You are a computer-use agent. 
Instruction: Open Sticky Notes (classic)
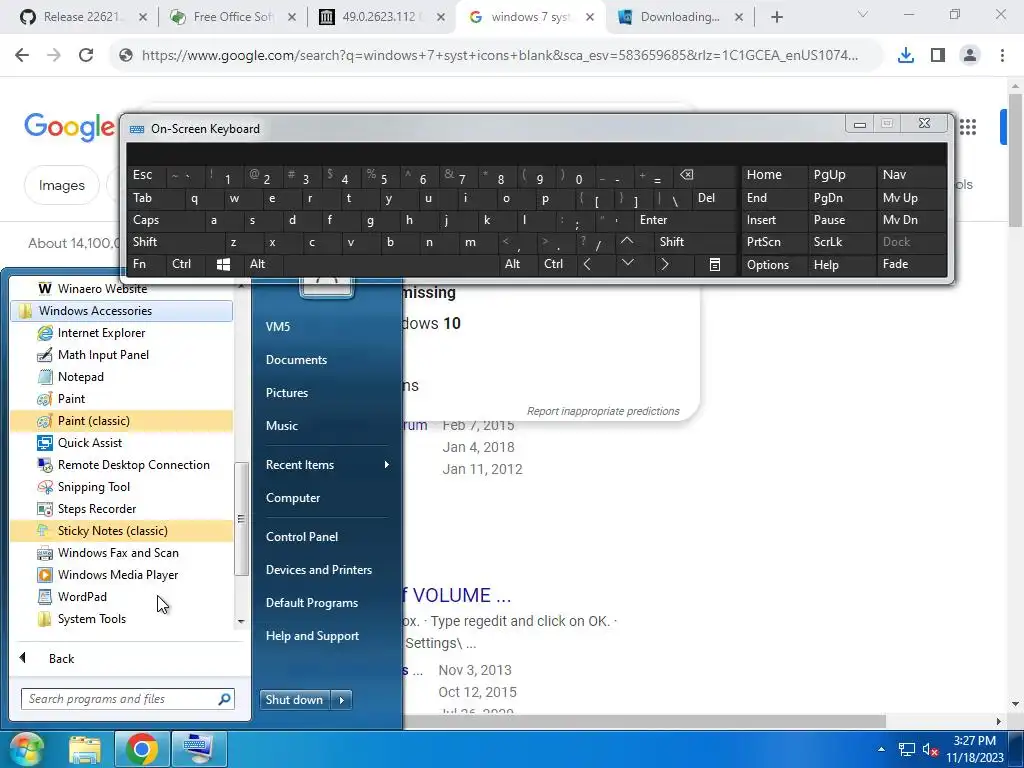click(x=121, y=531)
